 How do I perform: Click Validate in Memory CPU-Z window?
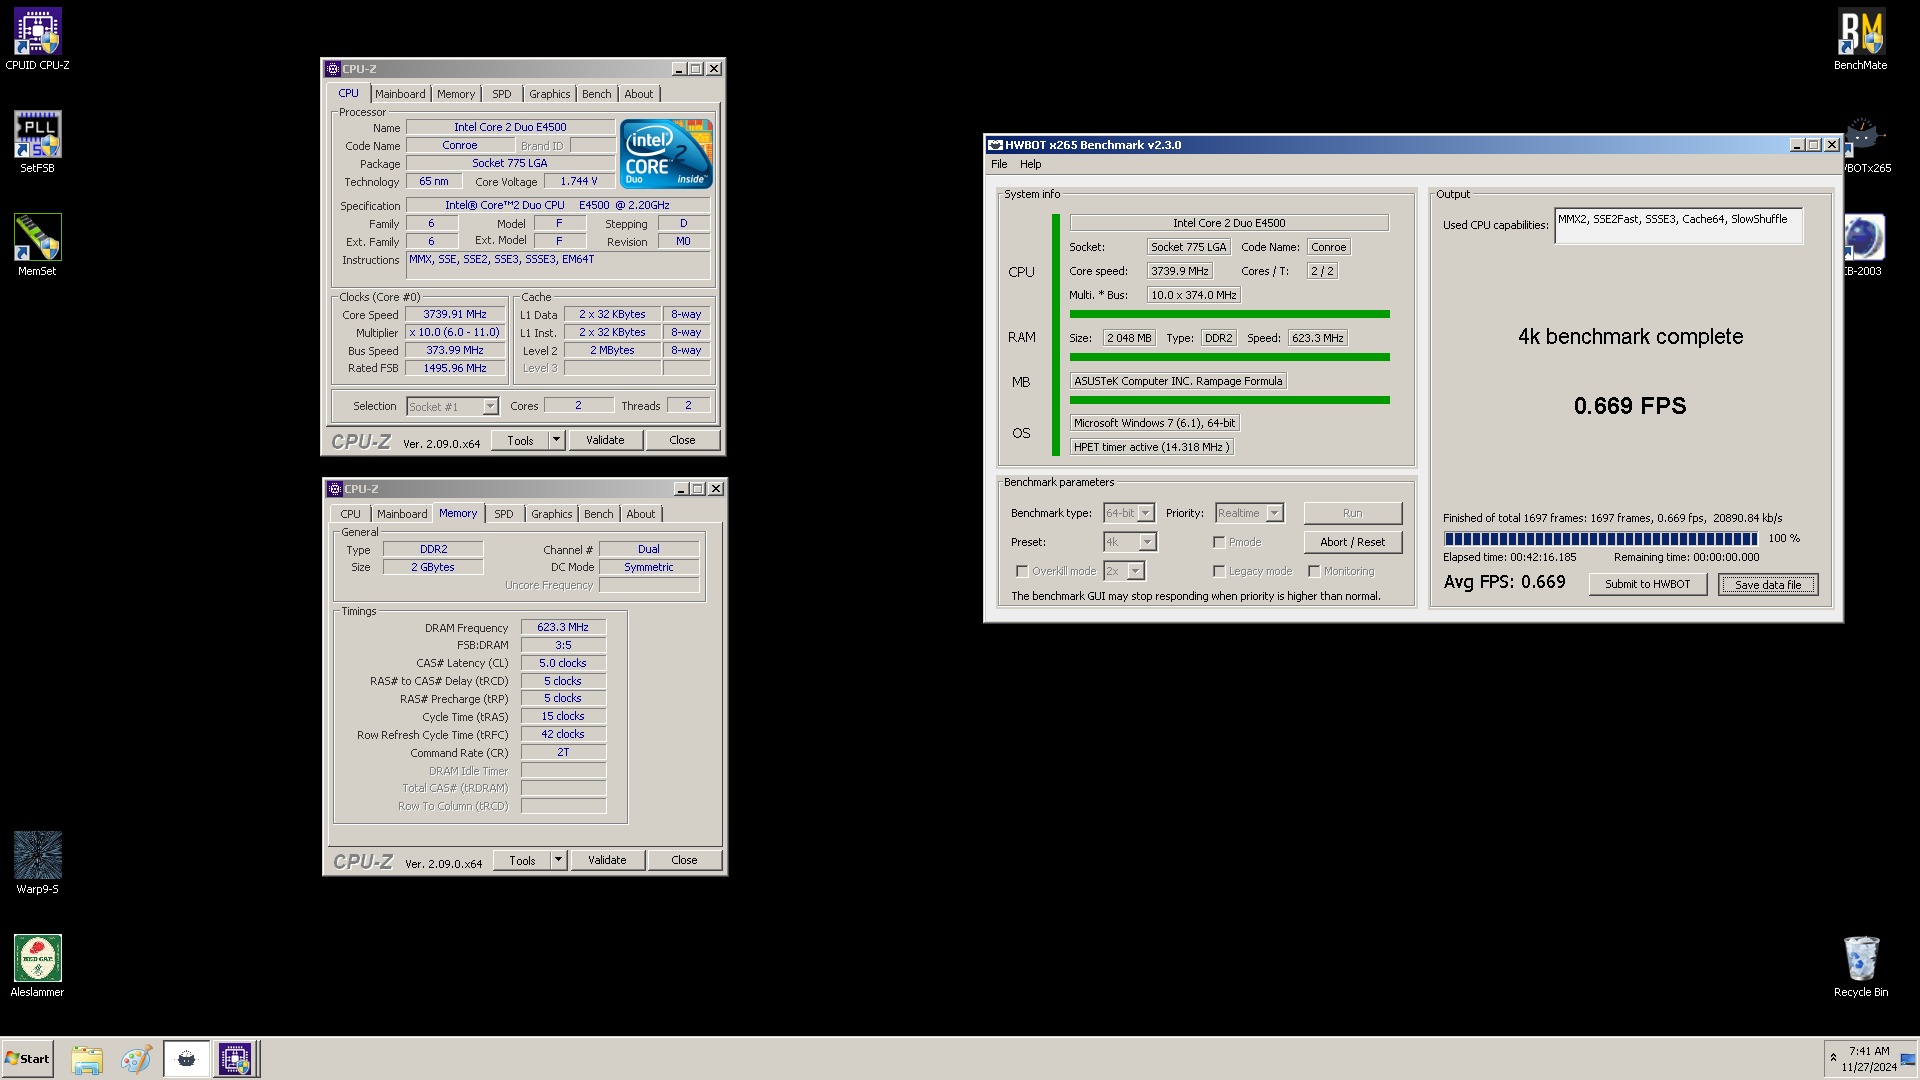click(x=607, y=860)
